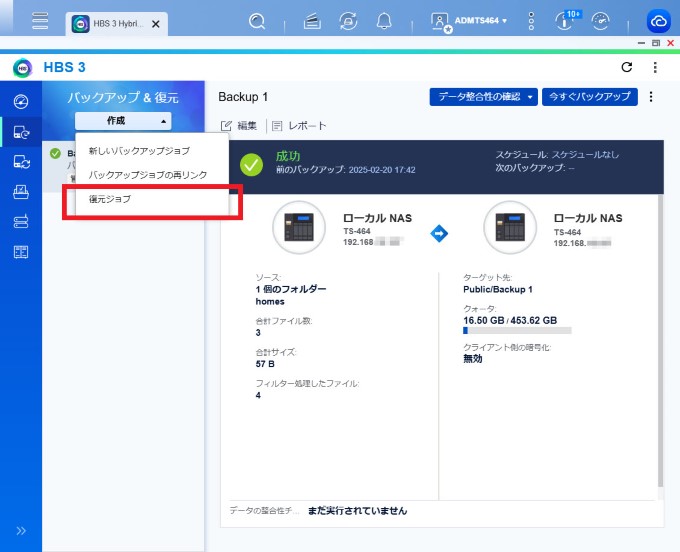Click the '16.50 GB / 453.62 GB' quota text
Image resolution: width=680 pixels, height=552 pixels.
[510, 320]
